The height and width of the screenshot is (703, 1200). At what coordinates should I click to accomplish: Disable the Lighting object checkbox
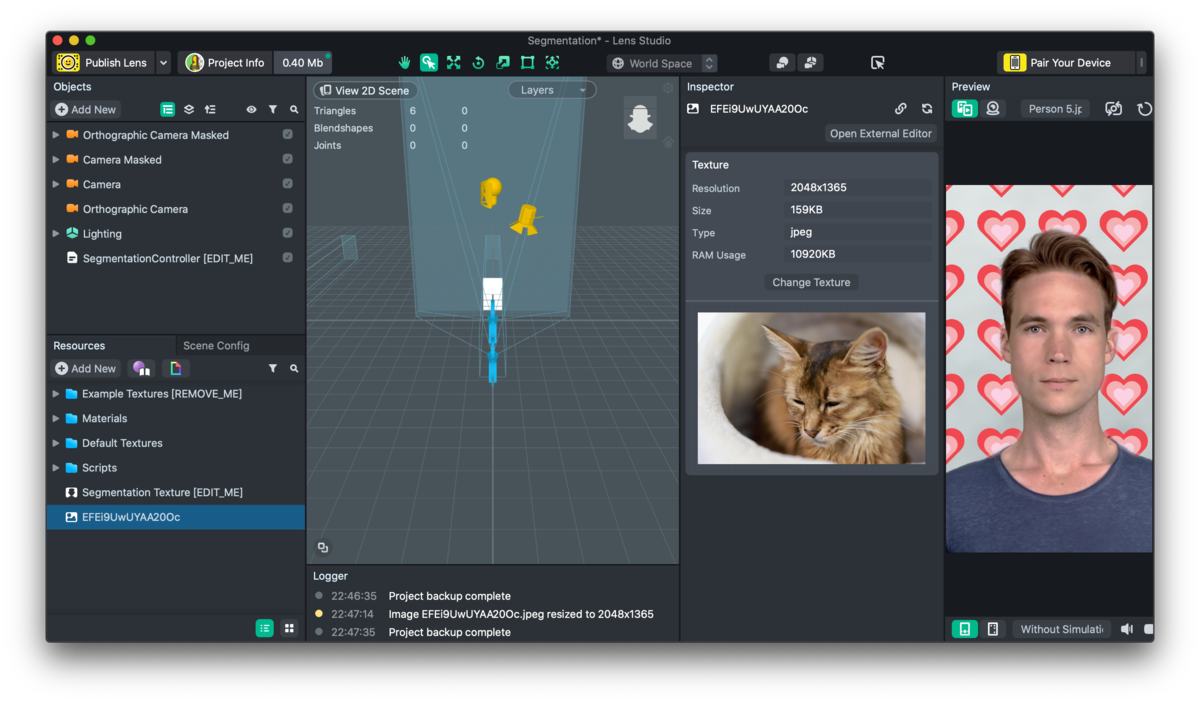click(287, 233)
